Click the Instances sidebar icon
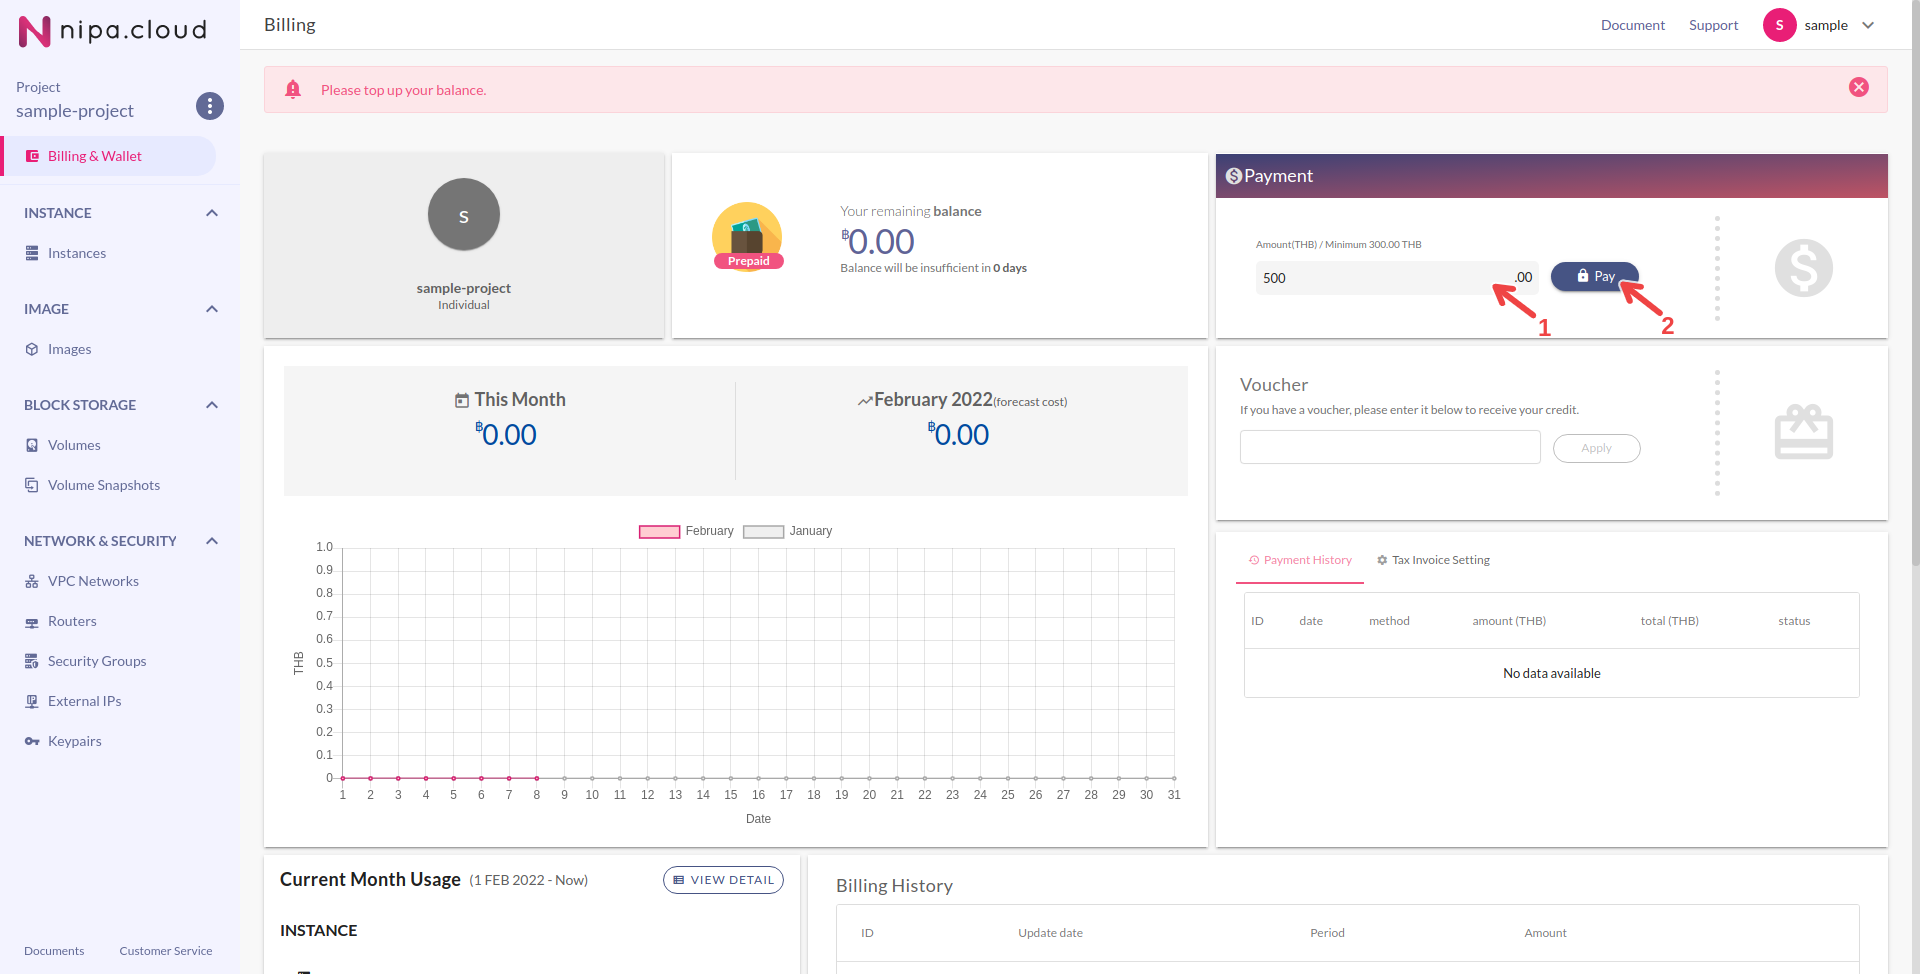 (x=32, y=253)
